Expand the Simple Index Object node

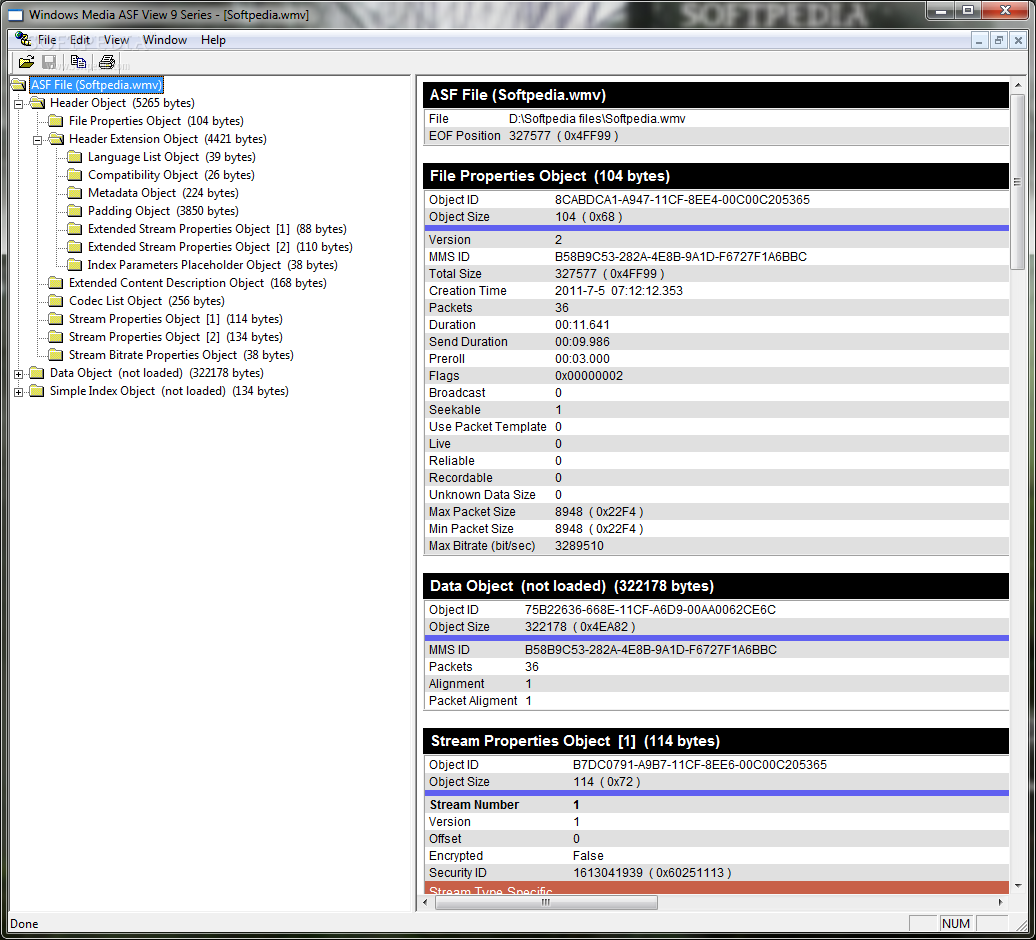click(18, 392)
